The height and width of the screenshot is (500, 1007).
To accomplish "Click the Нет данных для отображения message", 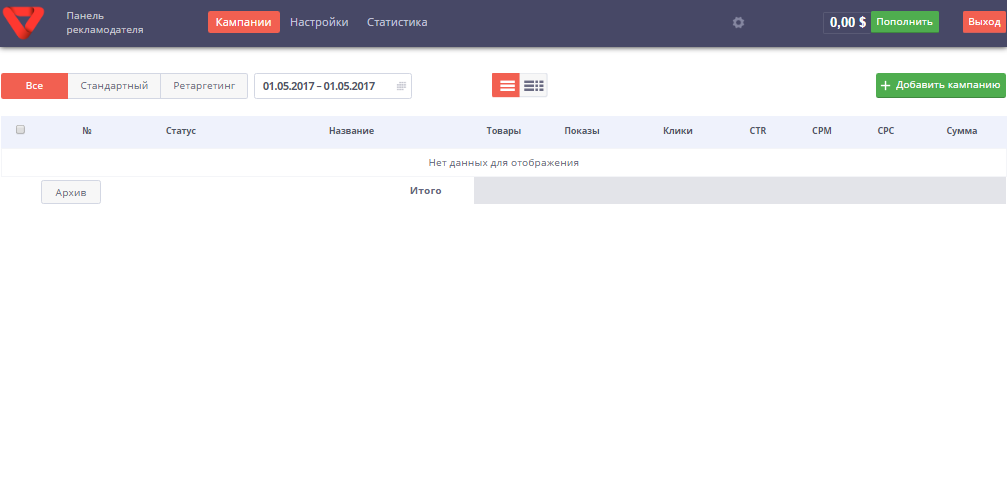I will coord(504,163).
